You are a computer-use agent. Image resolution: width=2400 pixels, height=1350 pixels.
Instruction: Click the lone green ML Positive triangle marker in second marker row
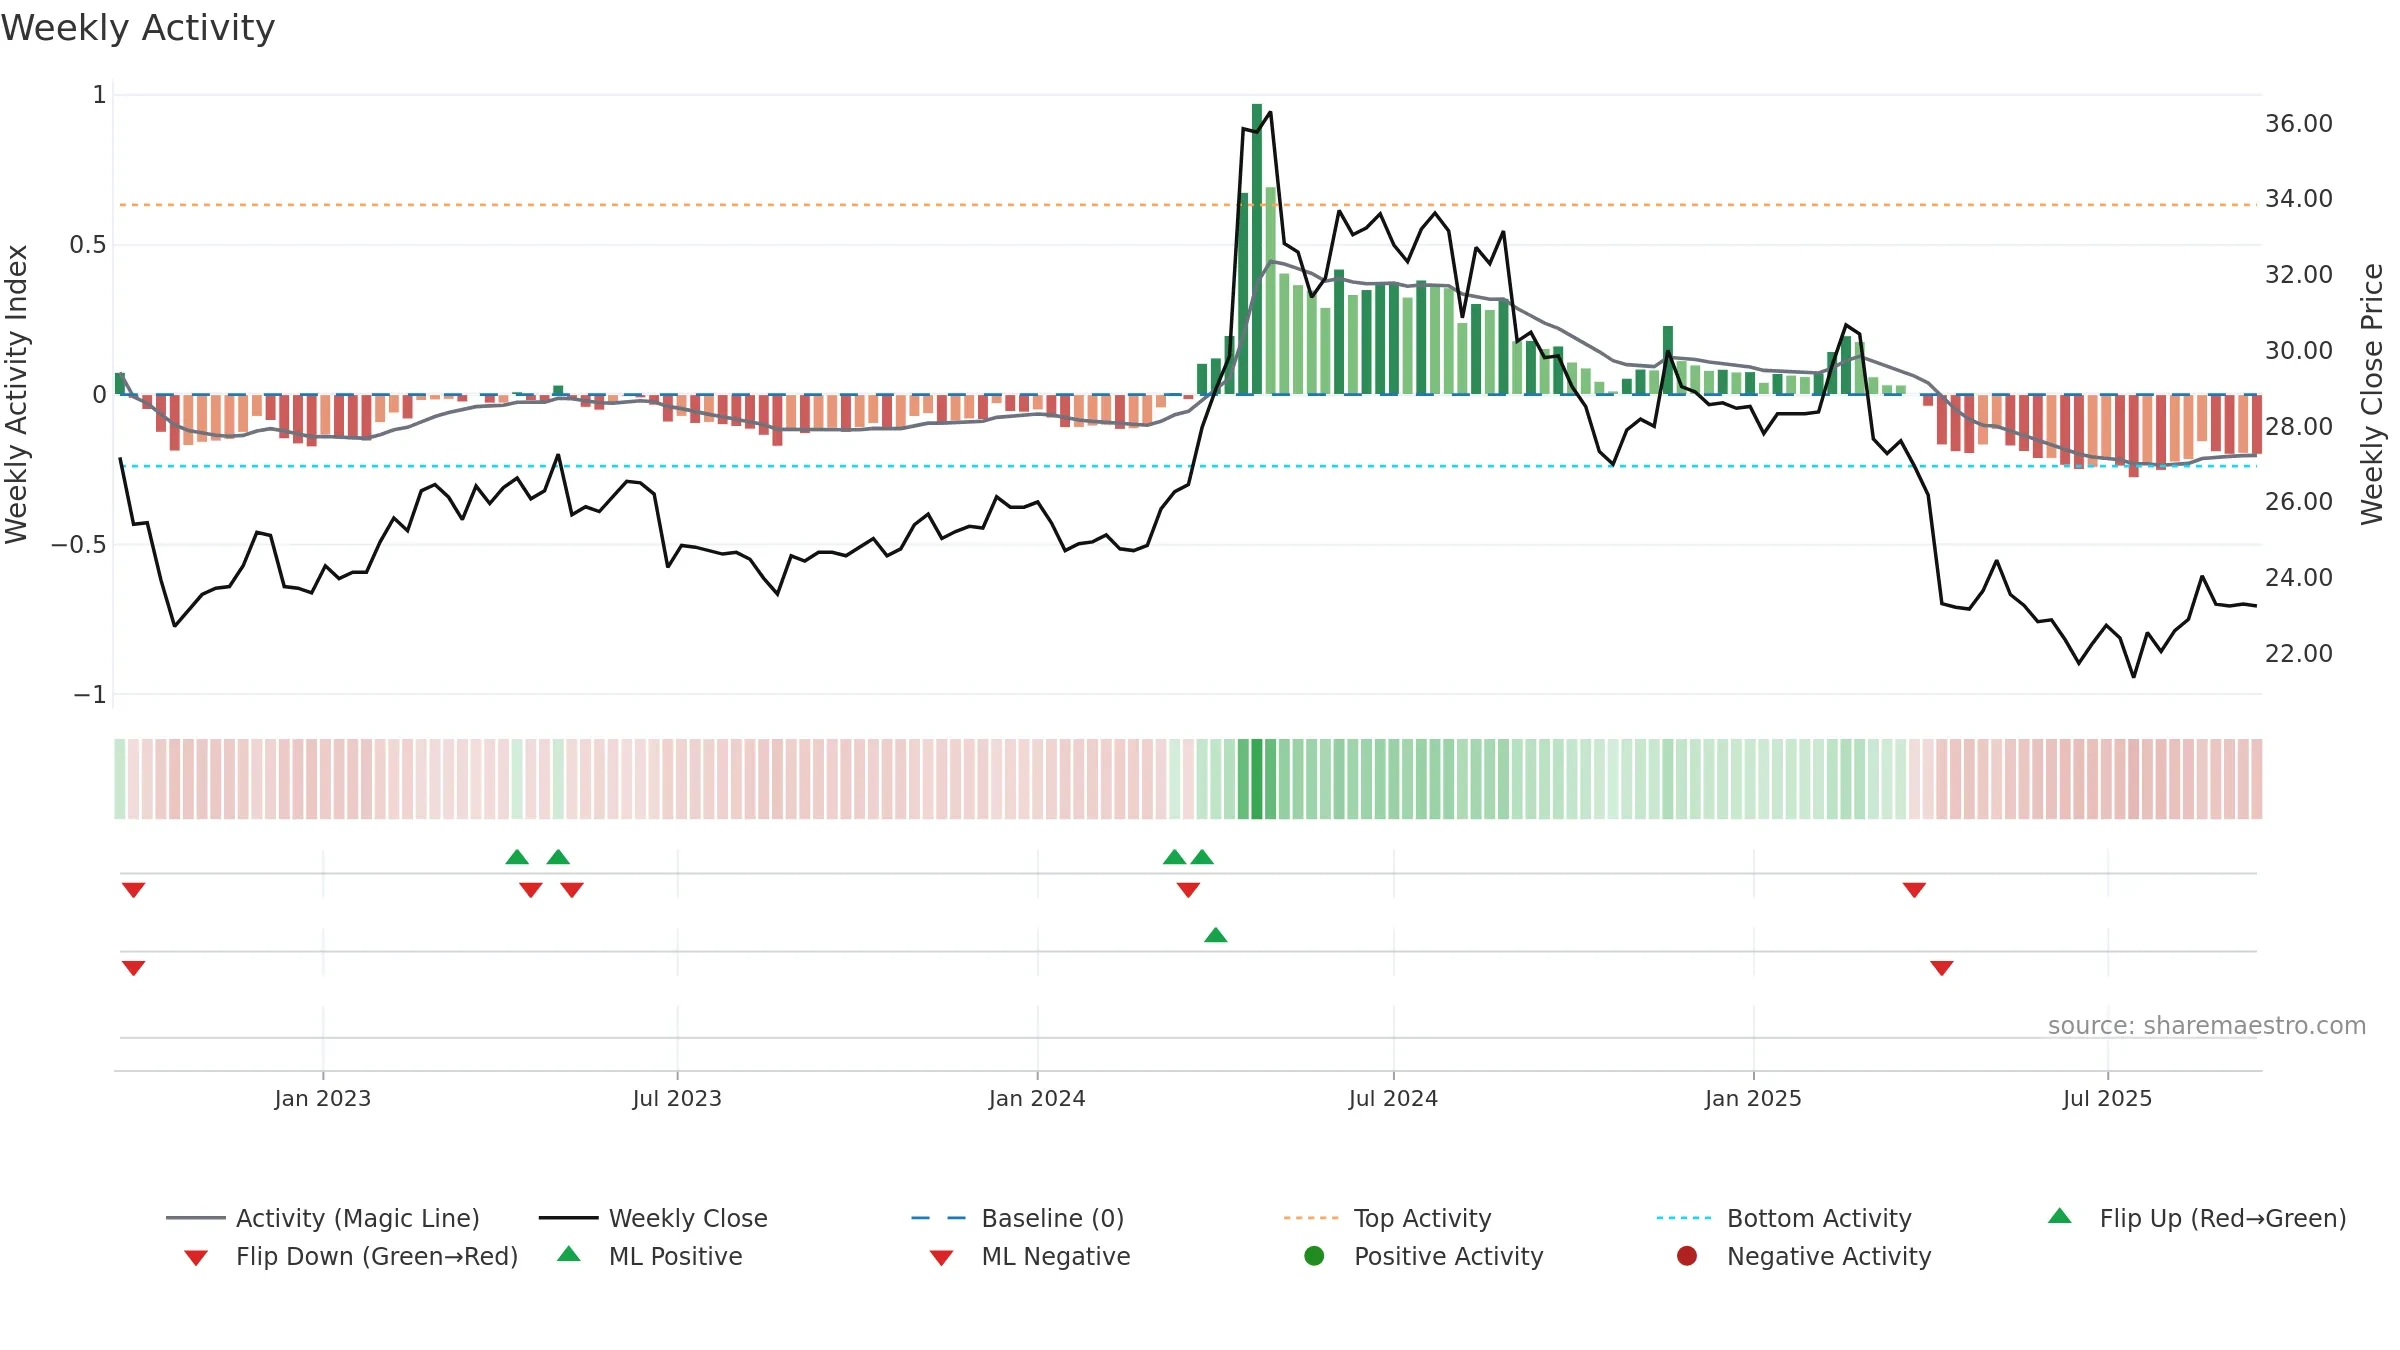[x=1216, y=935]
